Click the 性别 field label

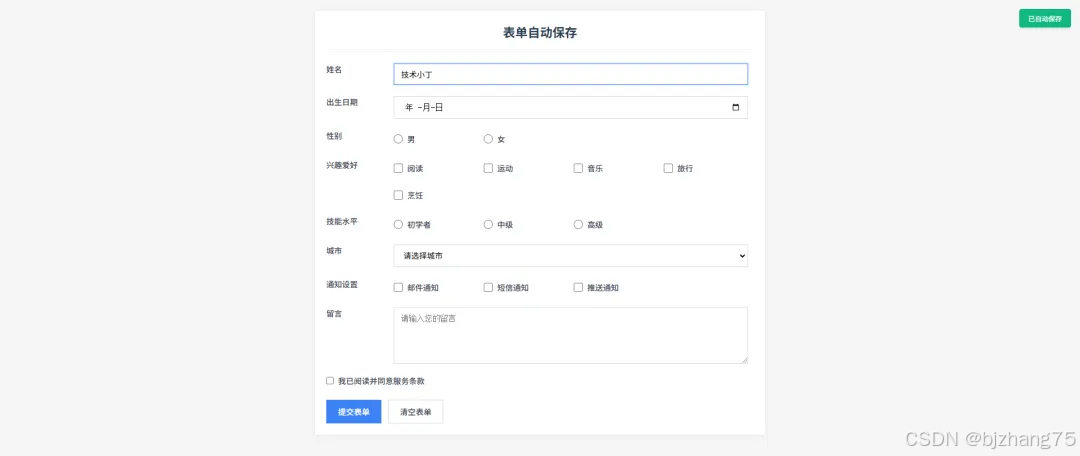[334, 136]
